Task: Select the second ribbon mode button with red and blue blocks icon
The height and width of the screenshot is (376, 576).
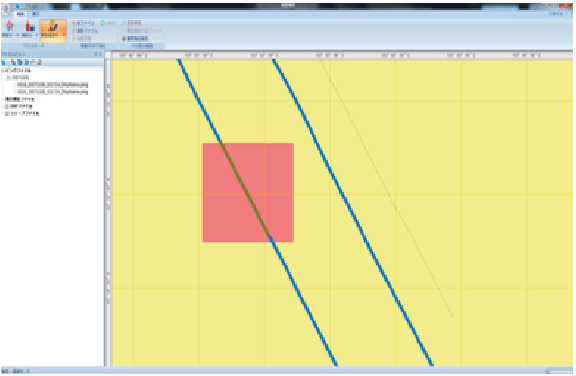Action: click(30, 29)
